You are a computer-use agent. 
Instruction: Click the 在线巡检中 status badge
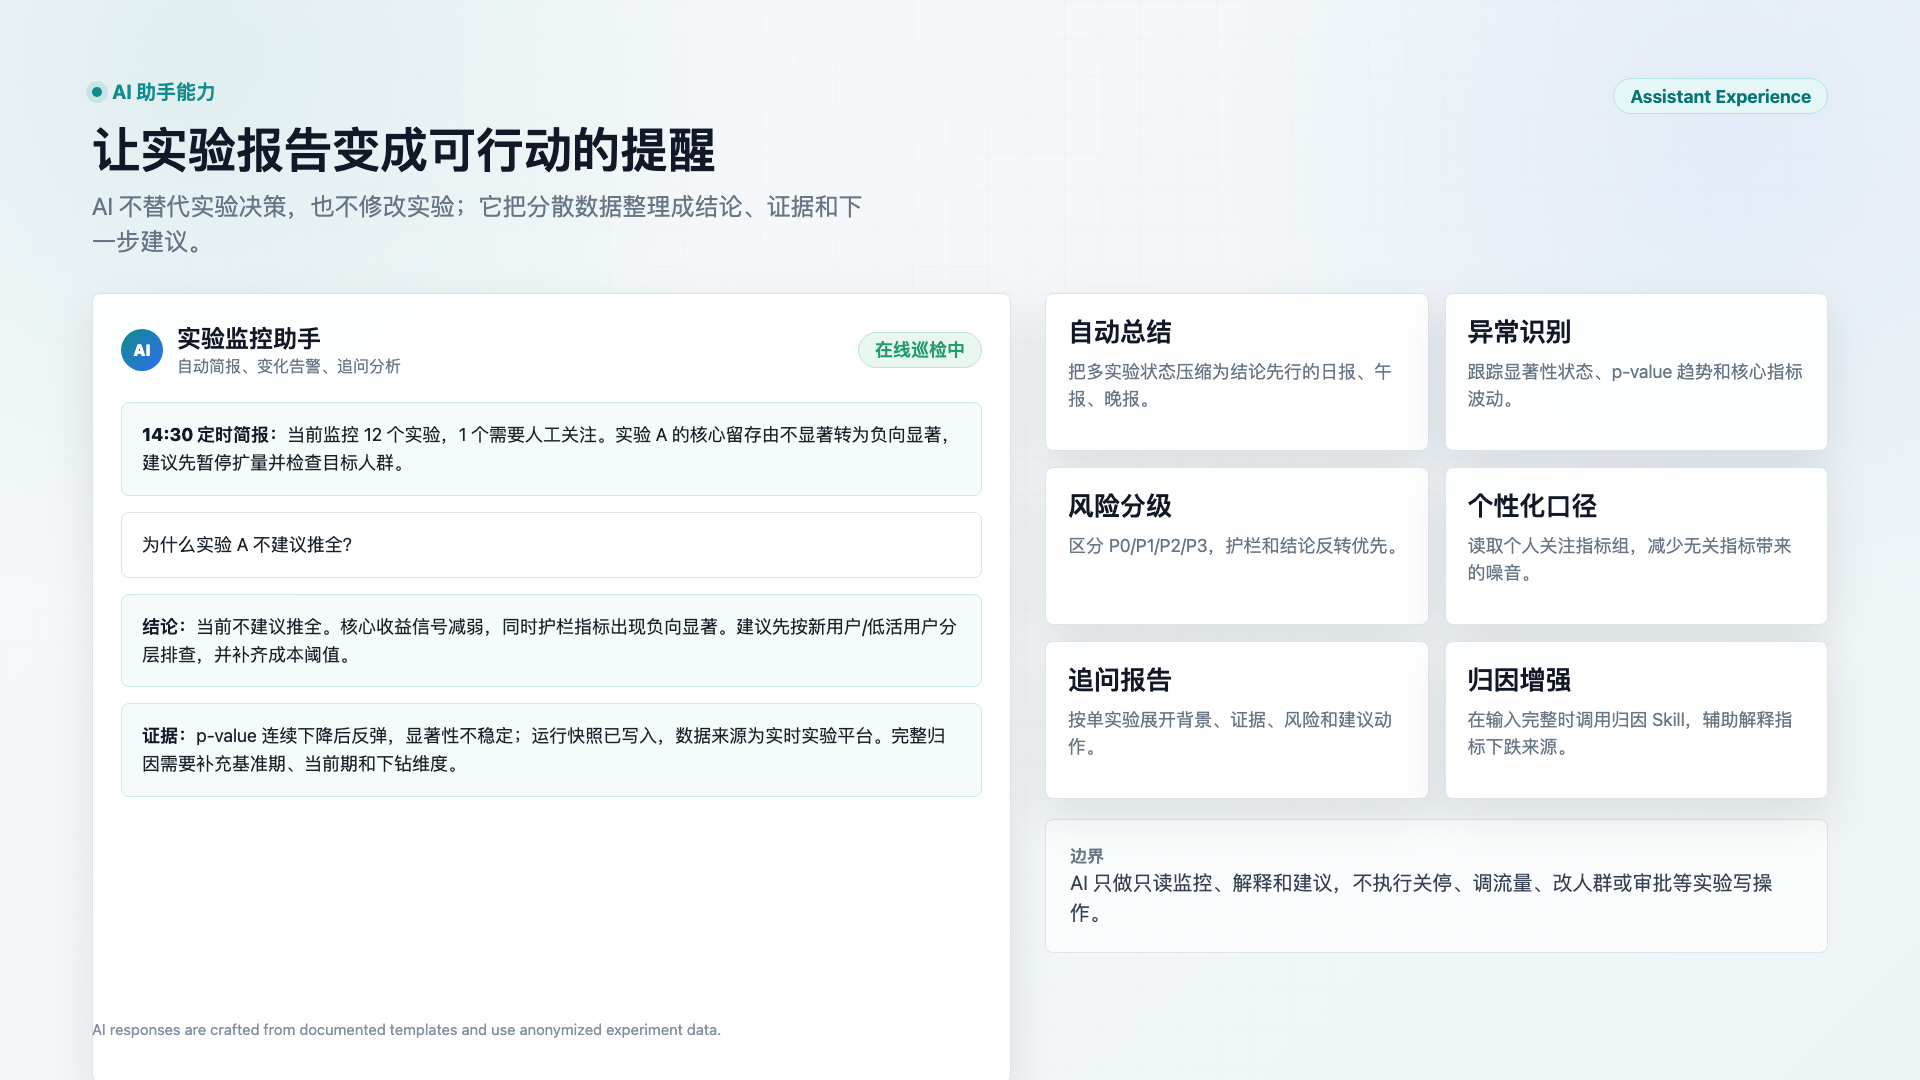pyautogui.click(x=920, y=350)
